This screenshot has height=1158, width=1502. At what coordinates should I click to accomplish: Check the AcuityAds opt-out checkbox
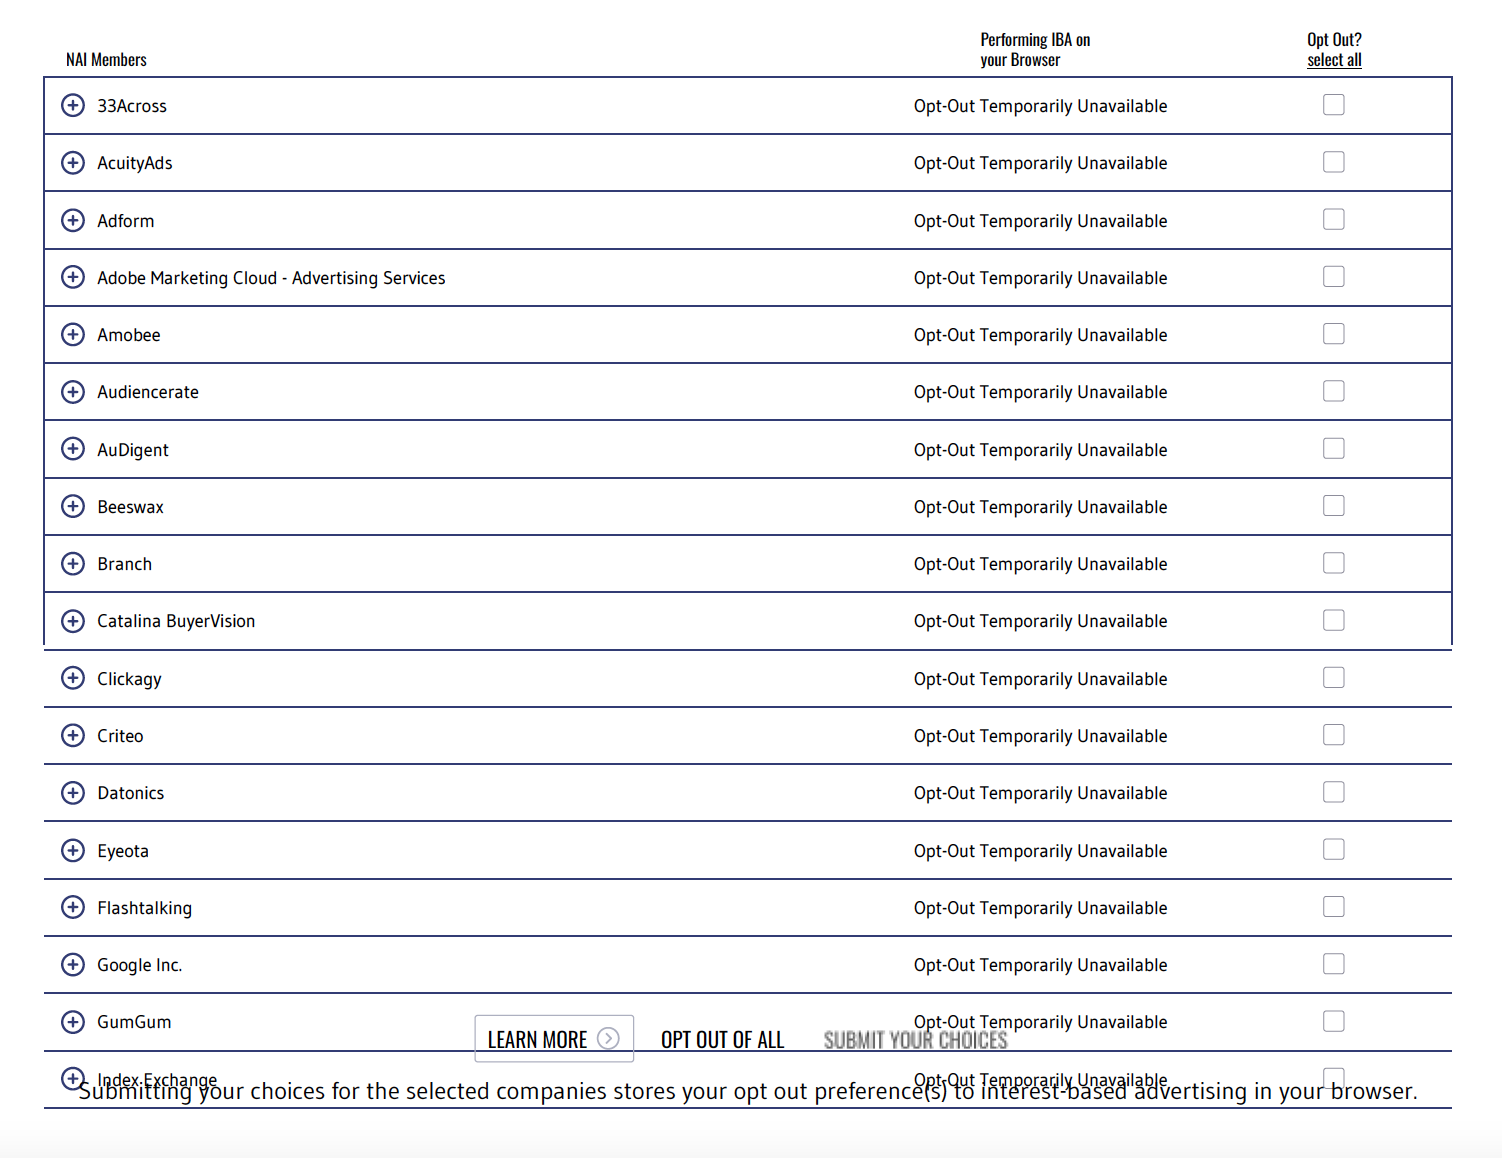(x=1334, y=162)
